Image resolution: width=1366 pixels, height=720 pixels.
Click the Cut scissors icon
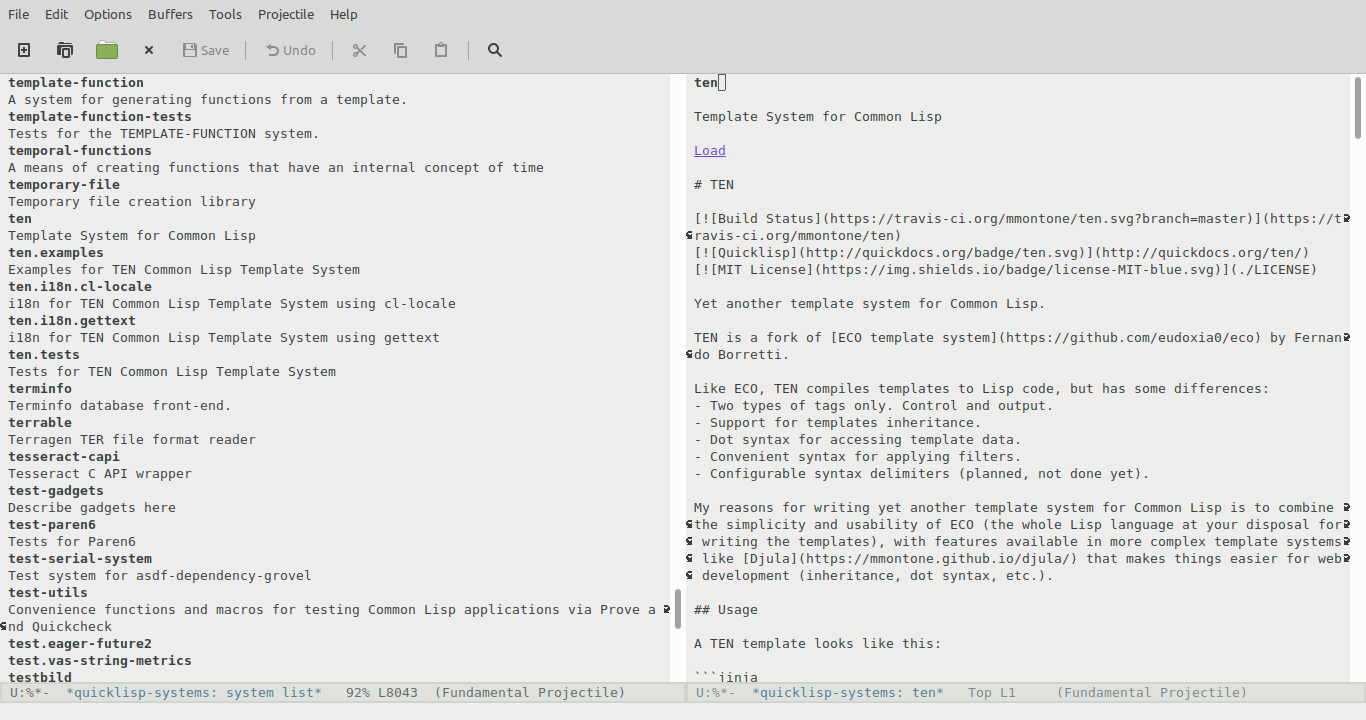360,50
